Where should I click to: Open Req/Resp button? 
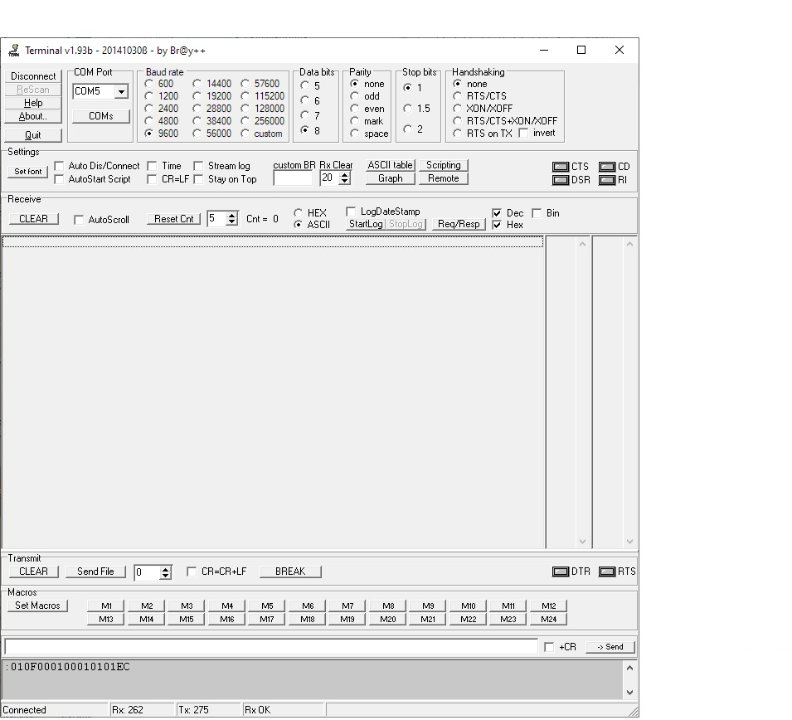click(459, 224)
